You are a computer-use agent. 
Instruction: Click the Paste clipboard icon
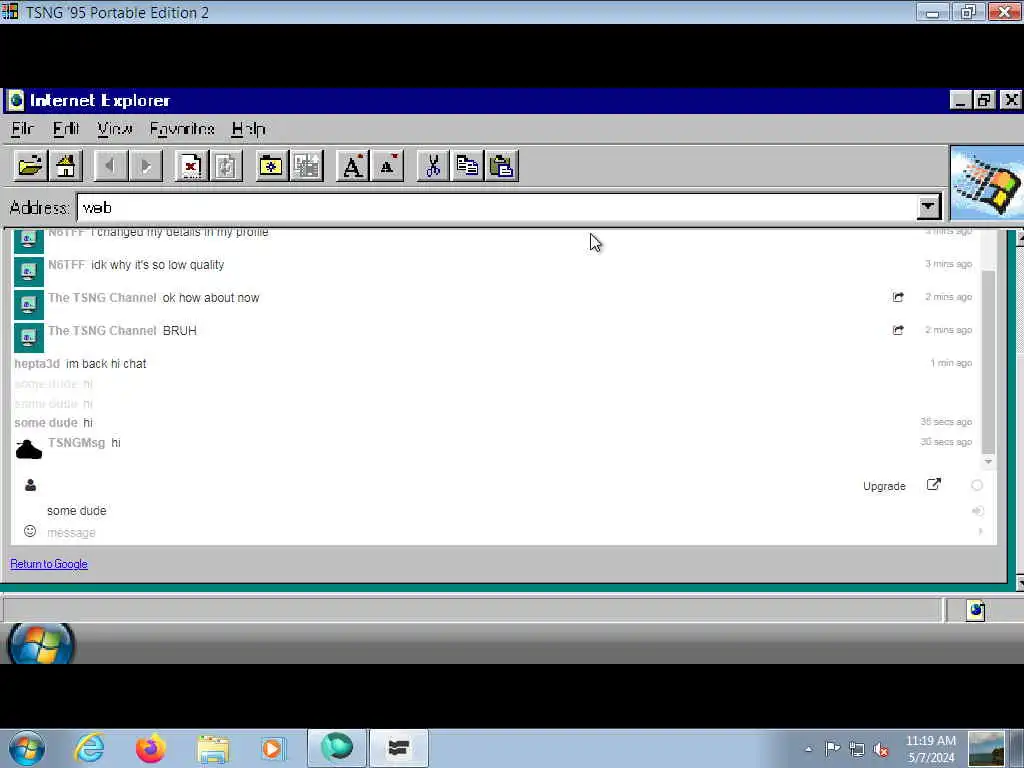click(502, 166)
